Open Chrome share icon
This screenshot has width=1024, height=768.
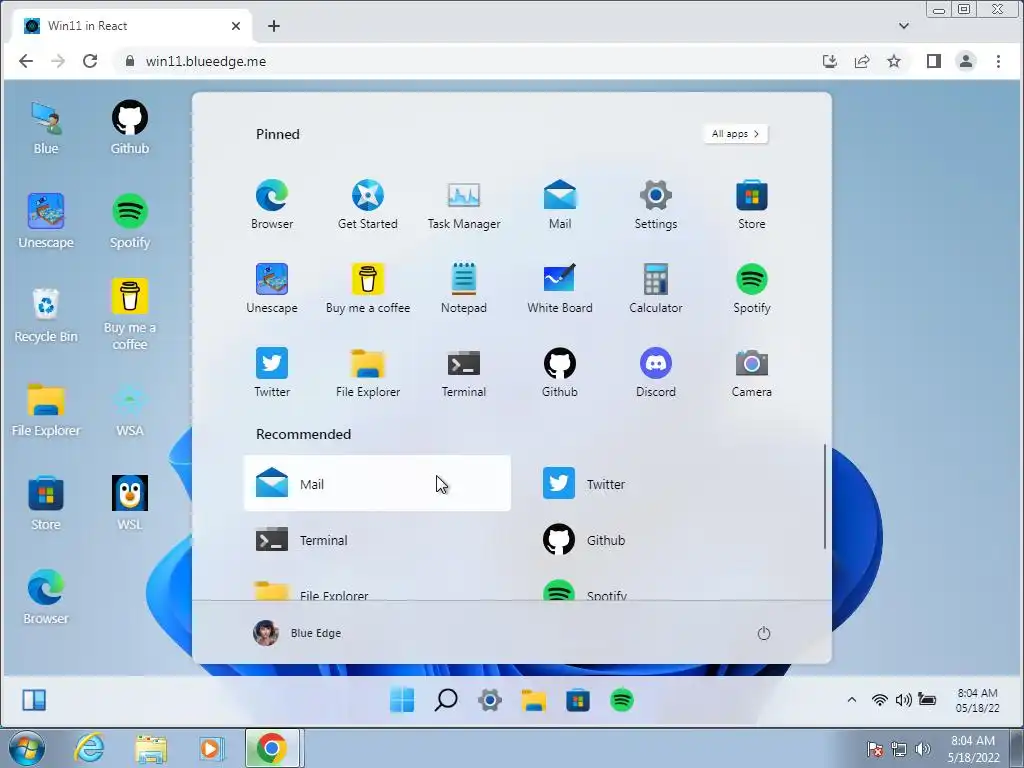[862, 61]
